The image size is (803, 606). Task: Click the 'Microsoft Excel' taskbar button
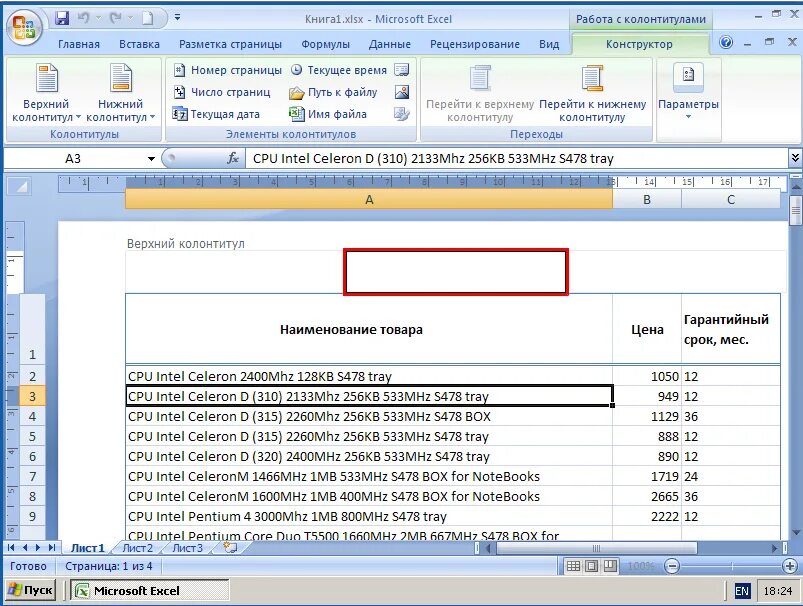[x=150, y=591]
